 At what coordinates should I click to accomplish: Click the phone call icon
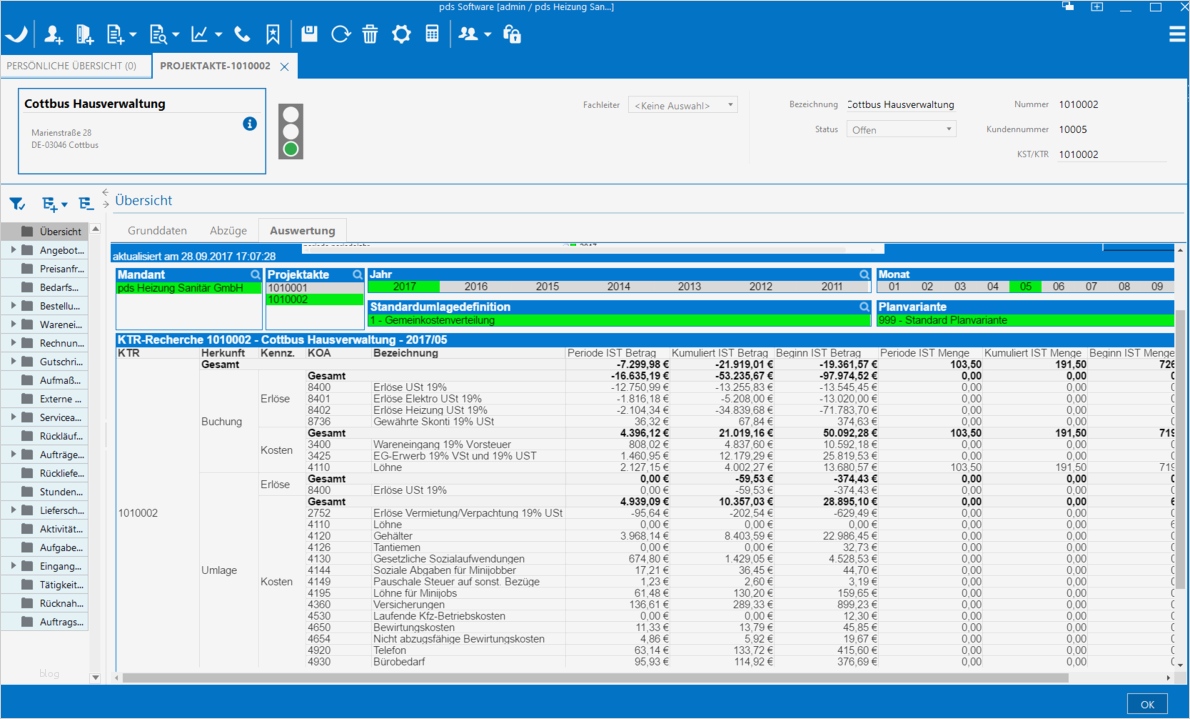242,35
